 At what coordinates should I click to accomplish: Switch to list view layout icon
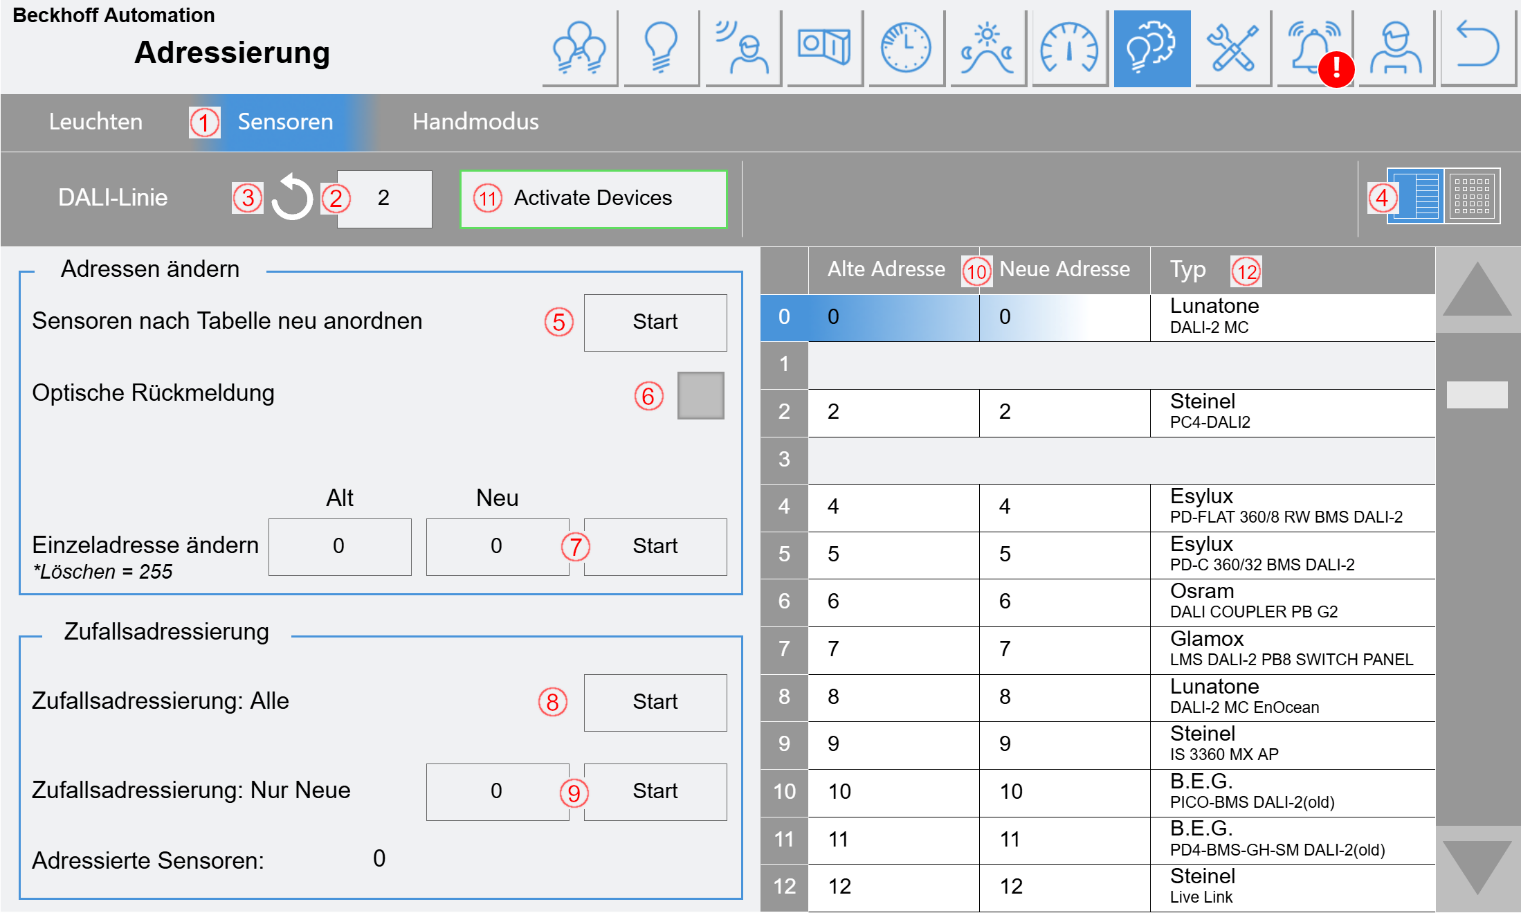(1415, 196)
